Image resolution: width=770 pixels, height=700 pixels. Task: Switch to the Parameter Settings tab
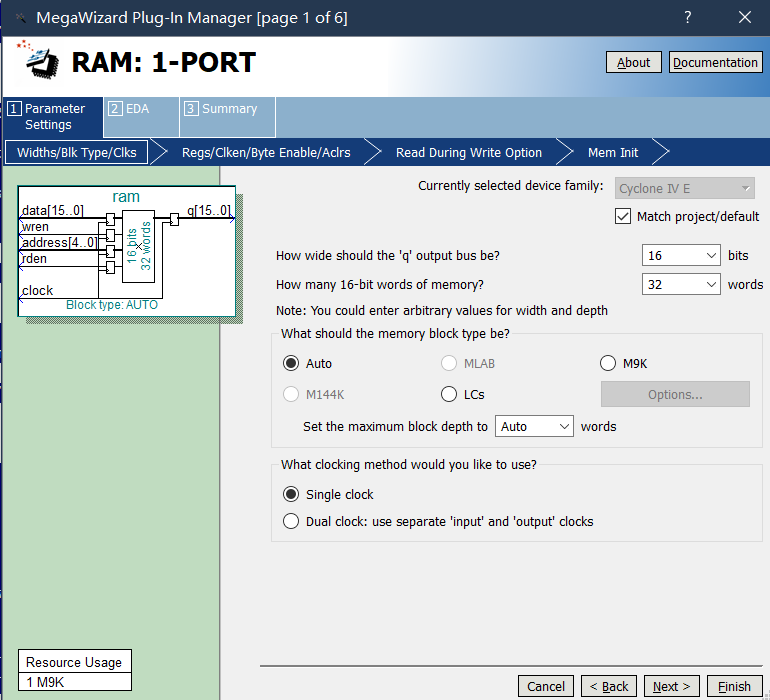[x=53, y=117]
